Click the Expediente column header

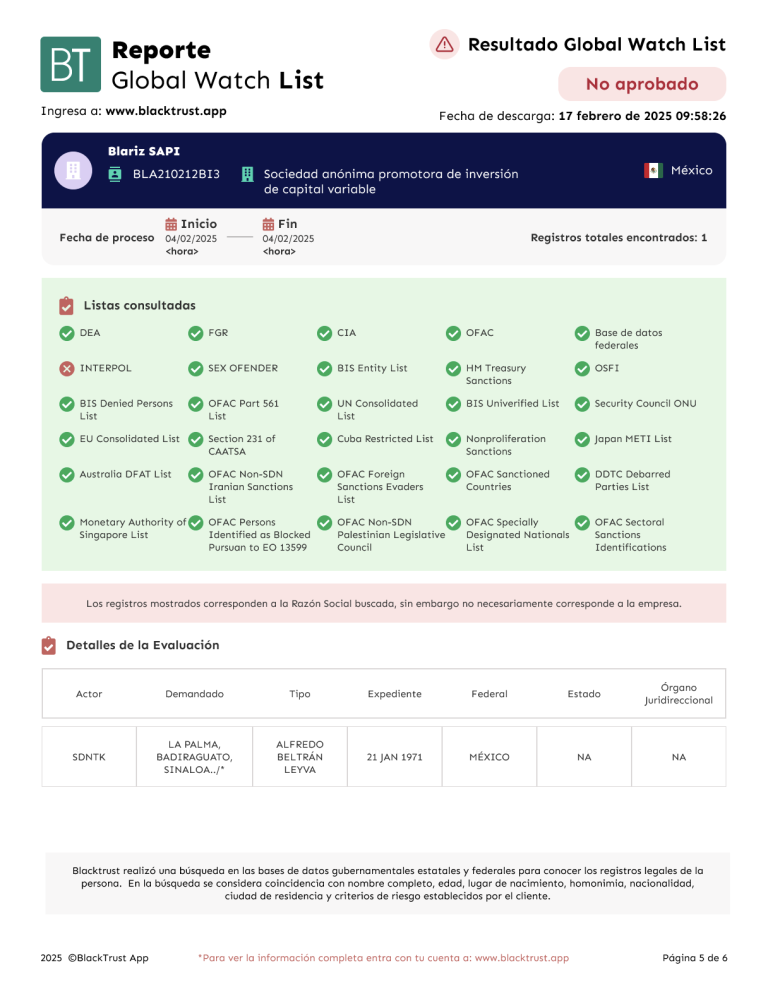click(x=394, y=694)
